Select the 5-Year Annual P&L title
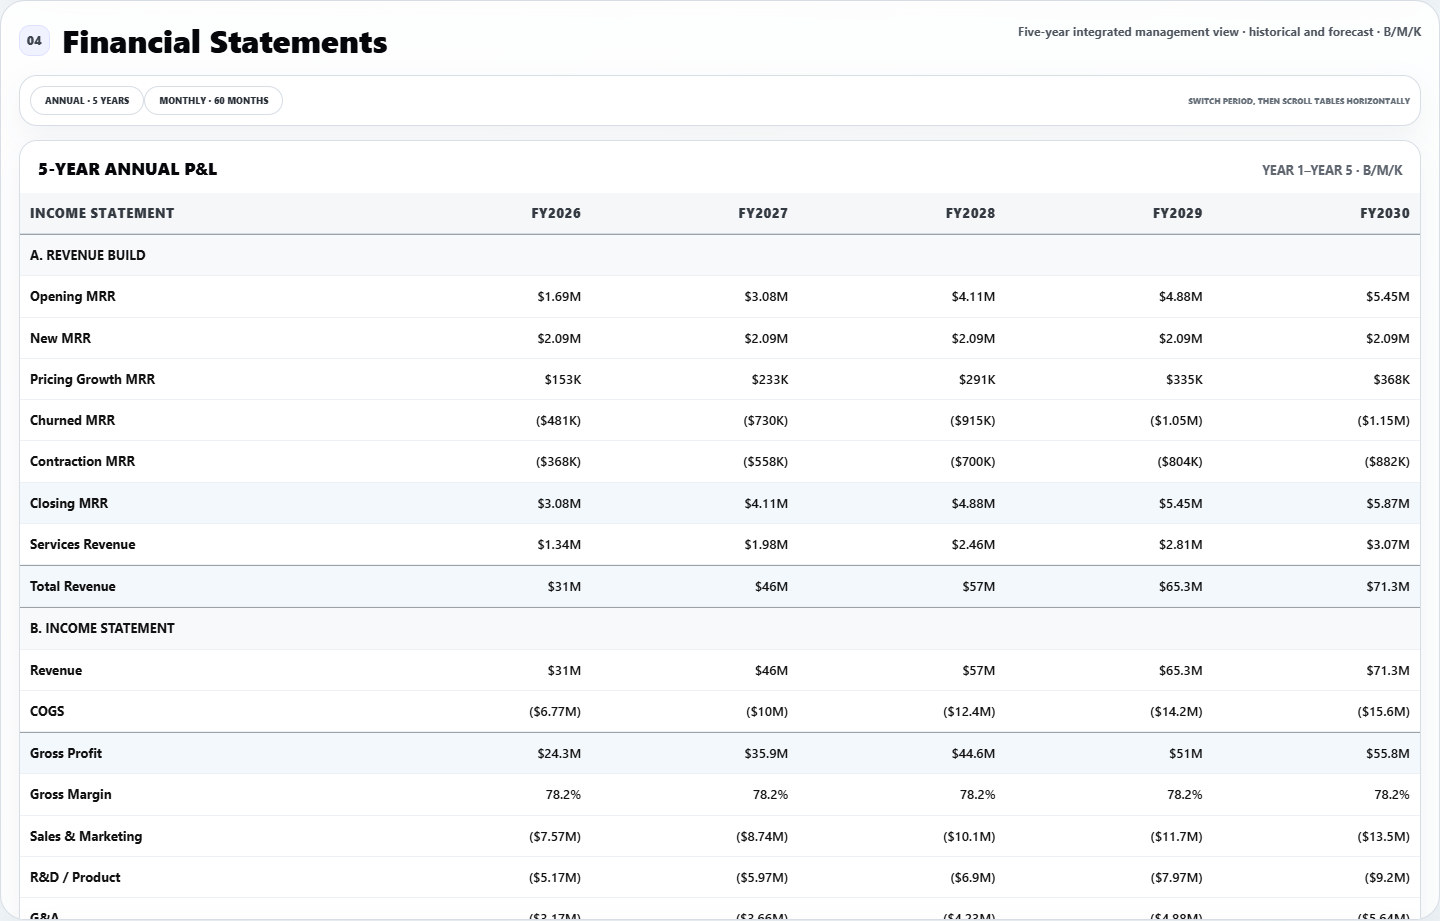1440x921 pixels. [x=128, y=169]
